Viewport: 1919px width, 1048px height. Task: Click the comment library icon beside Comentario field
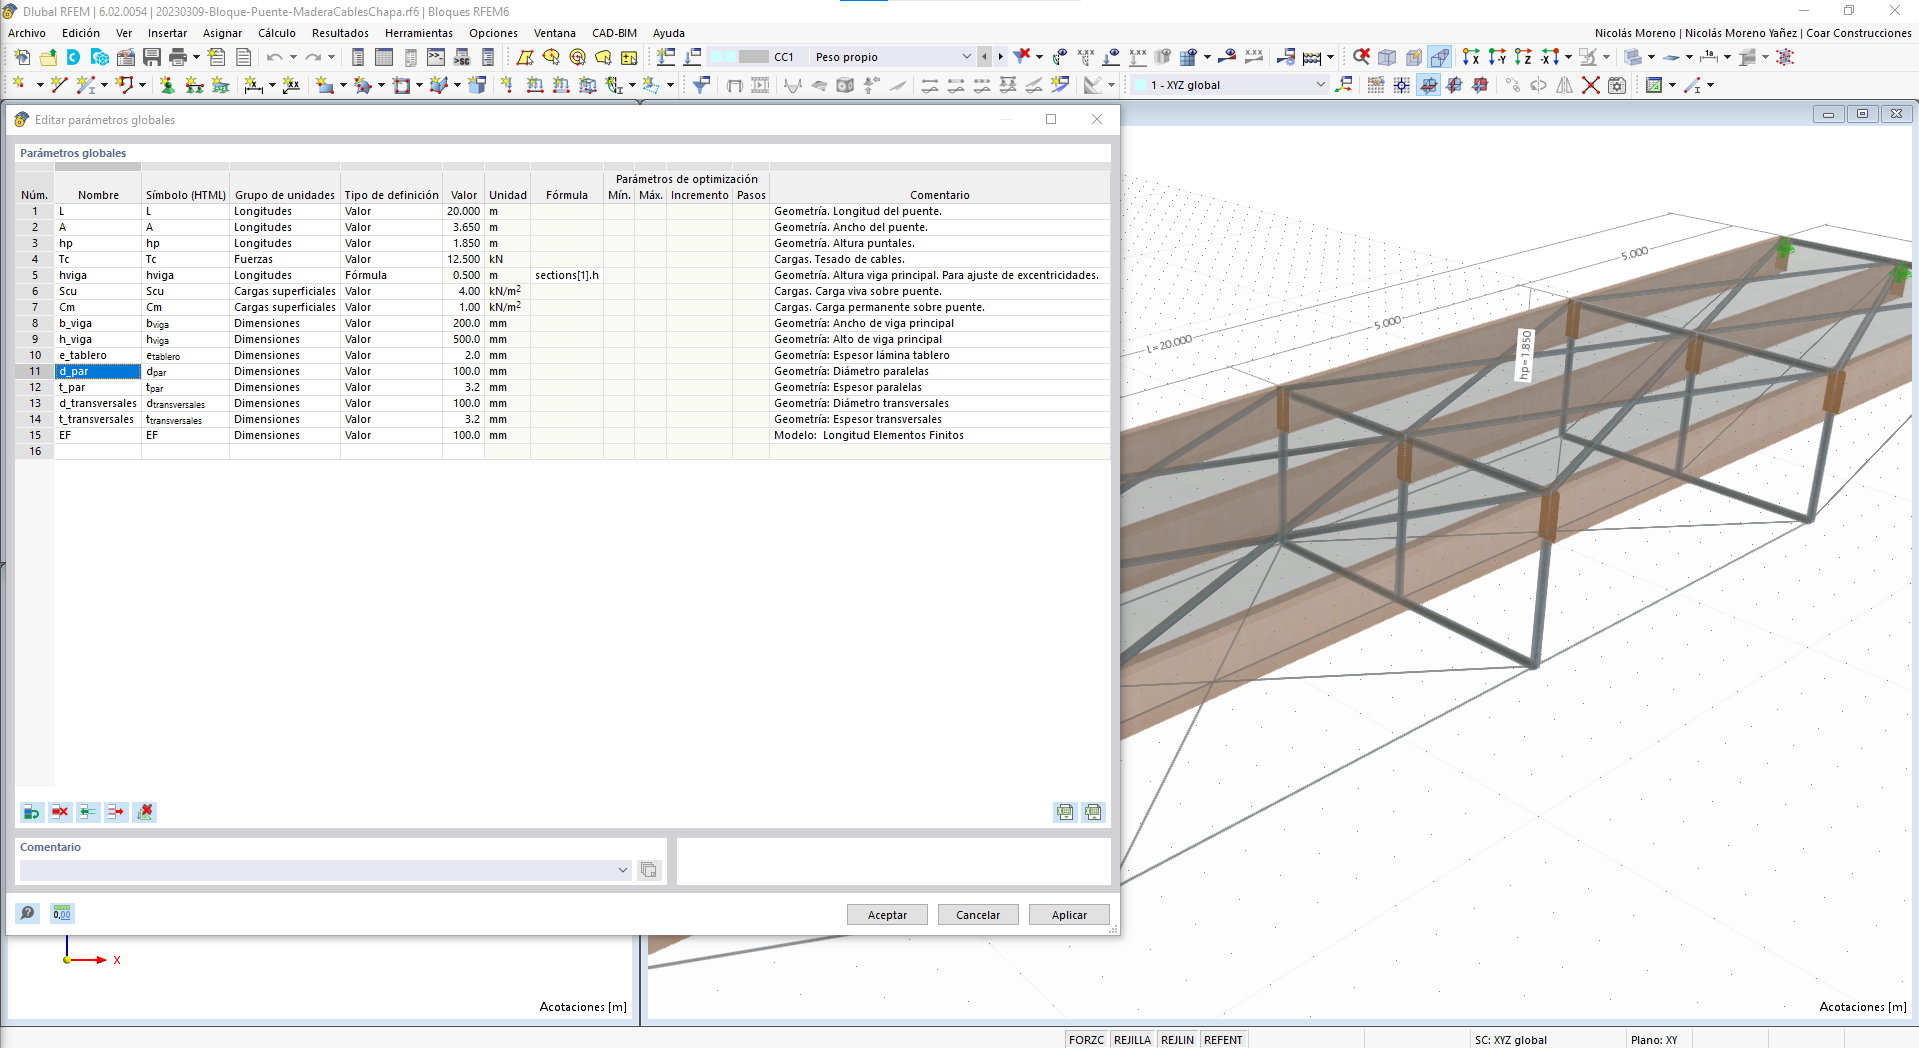pyautogui.click(x=649, y=870)
